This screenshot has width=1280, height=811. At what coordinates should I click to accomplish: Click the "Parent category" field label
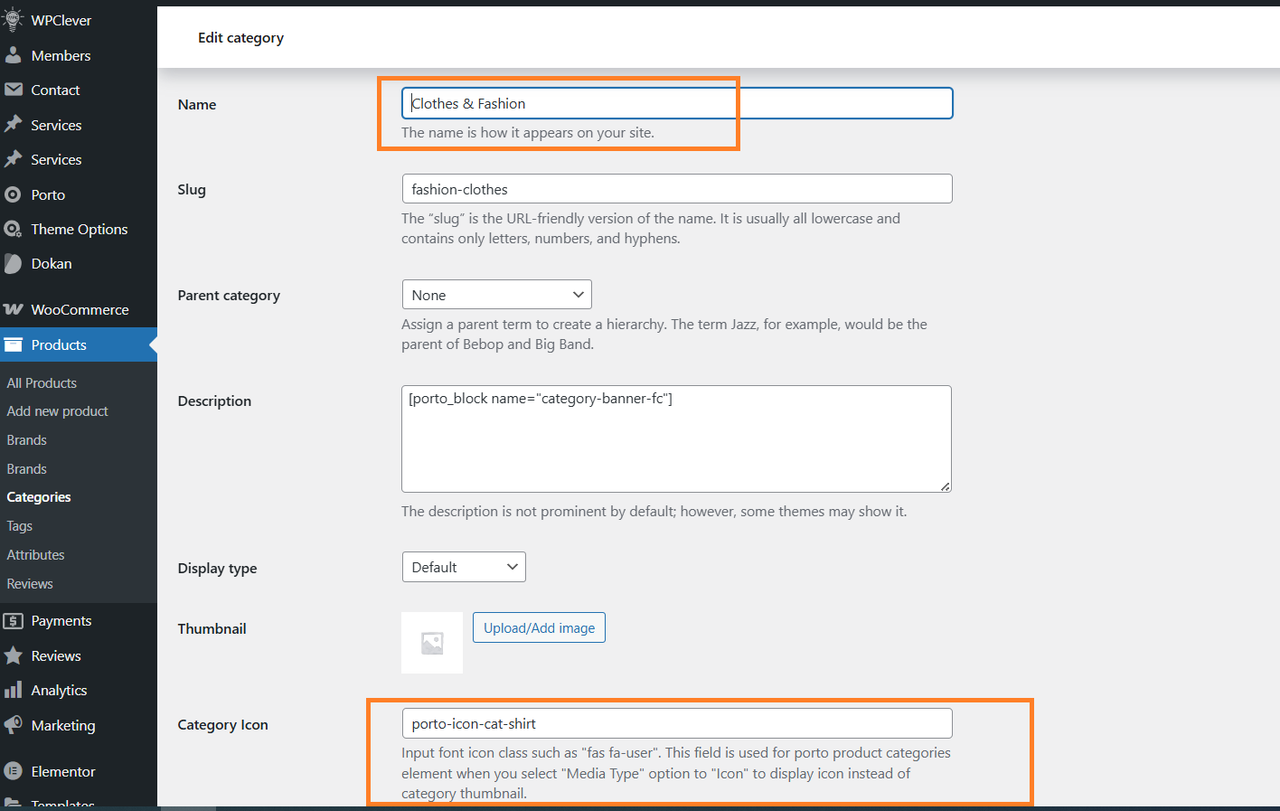[229, 296]
